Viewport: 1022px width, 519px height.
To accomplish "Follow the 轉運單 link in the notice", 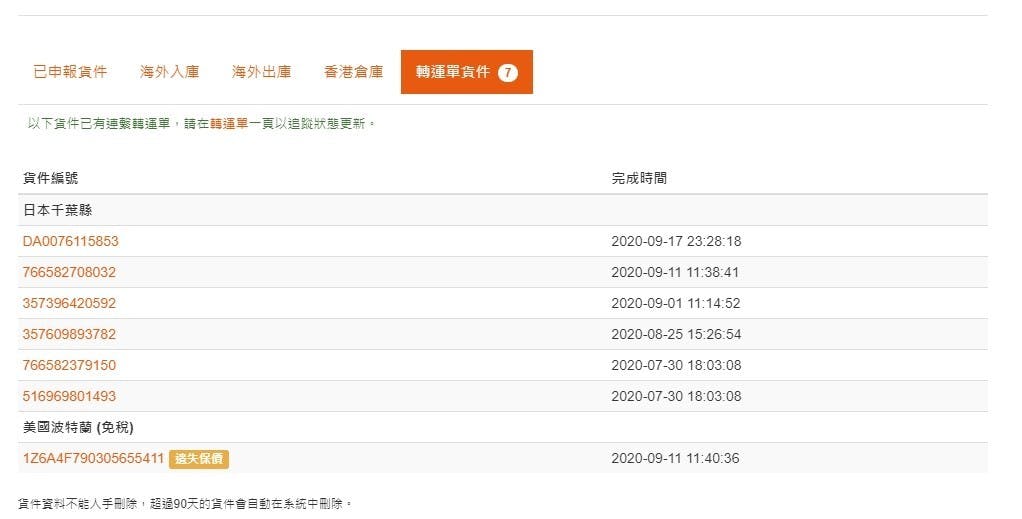I will point(229,123).
